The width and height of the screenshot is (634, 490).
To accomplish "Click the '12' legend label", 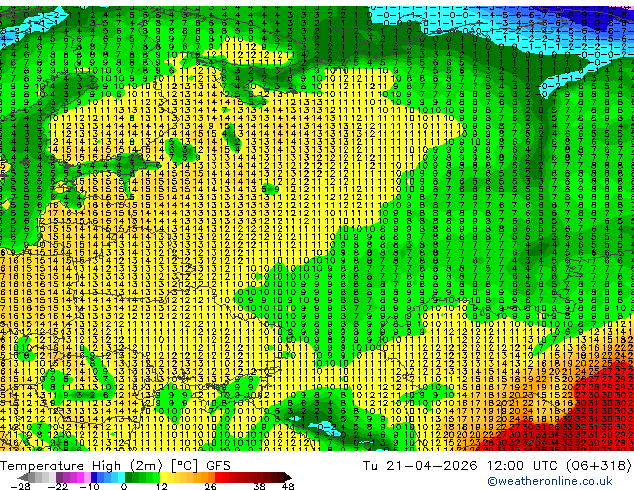I will point(162,486).
